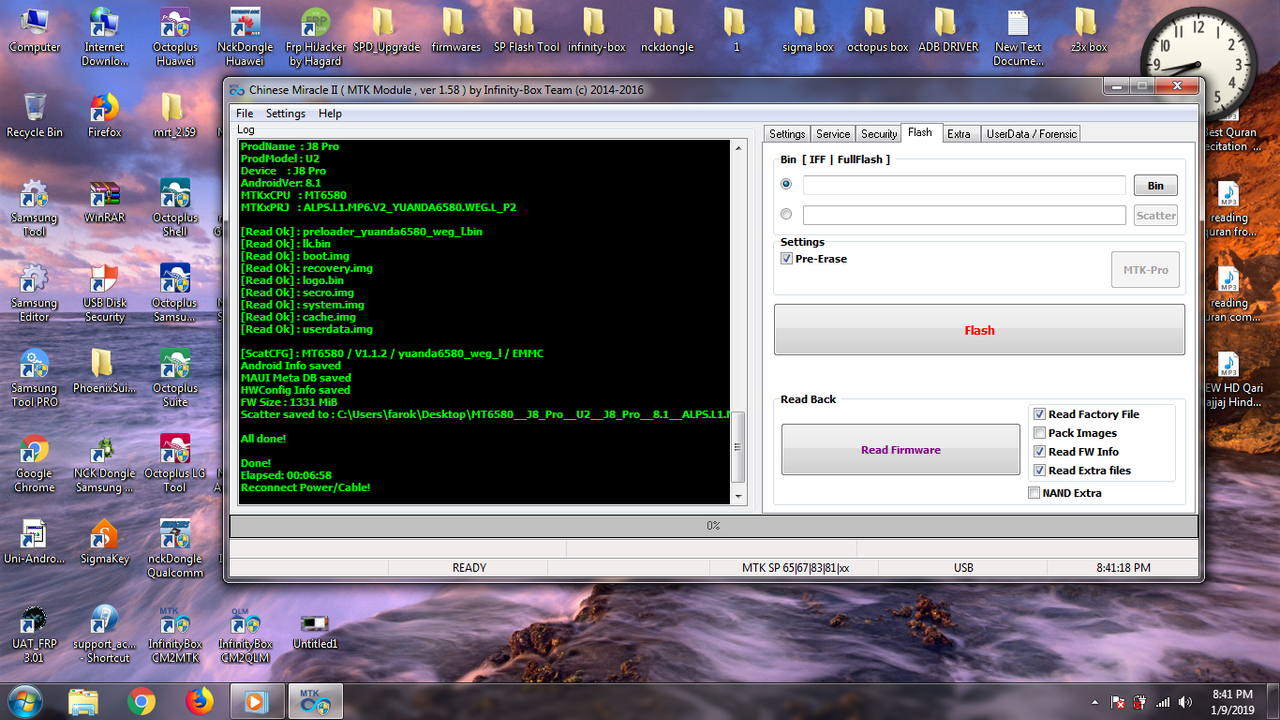Open the SP Flash Tool folder
Image resolution: width=1280 pixels, height=720 pixels.
click(526, 31)
